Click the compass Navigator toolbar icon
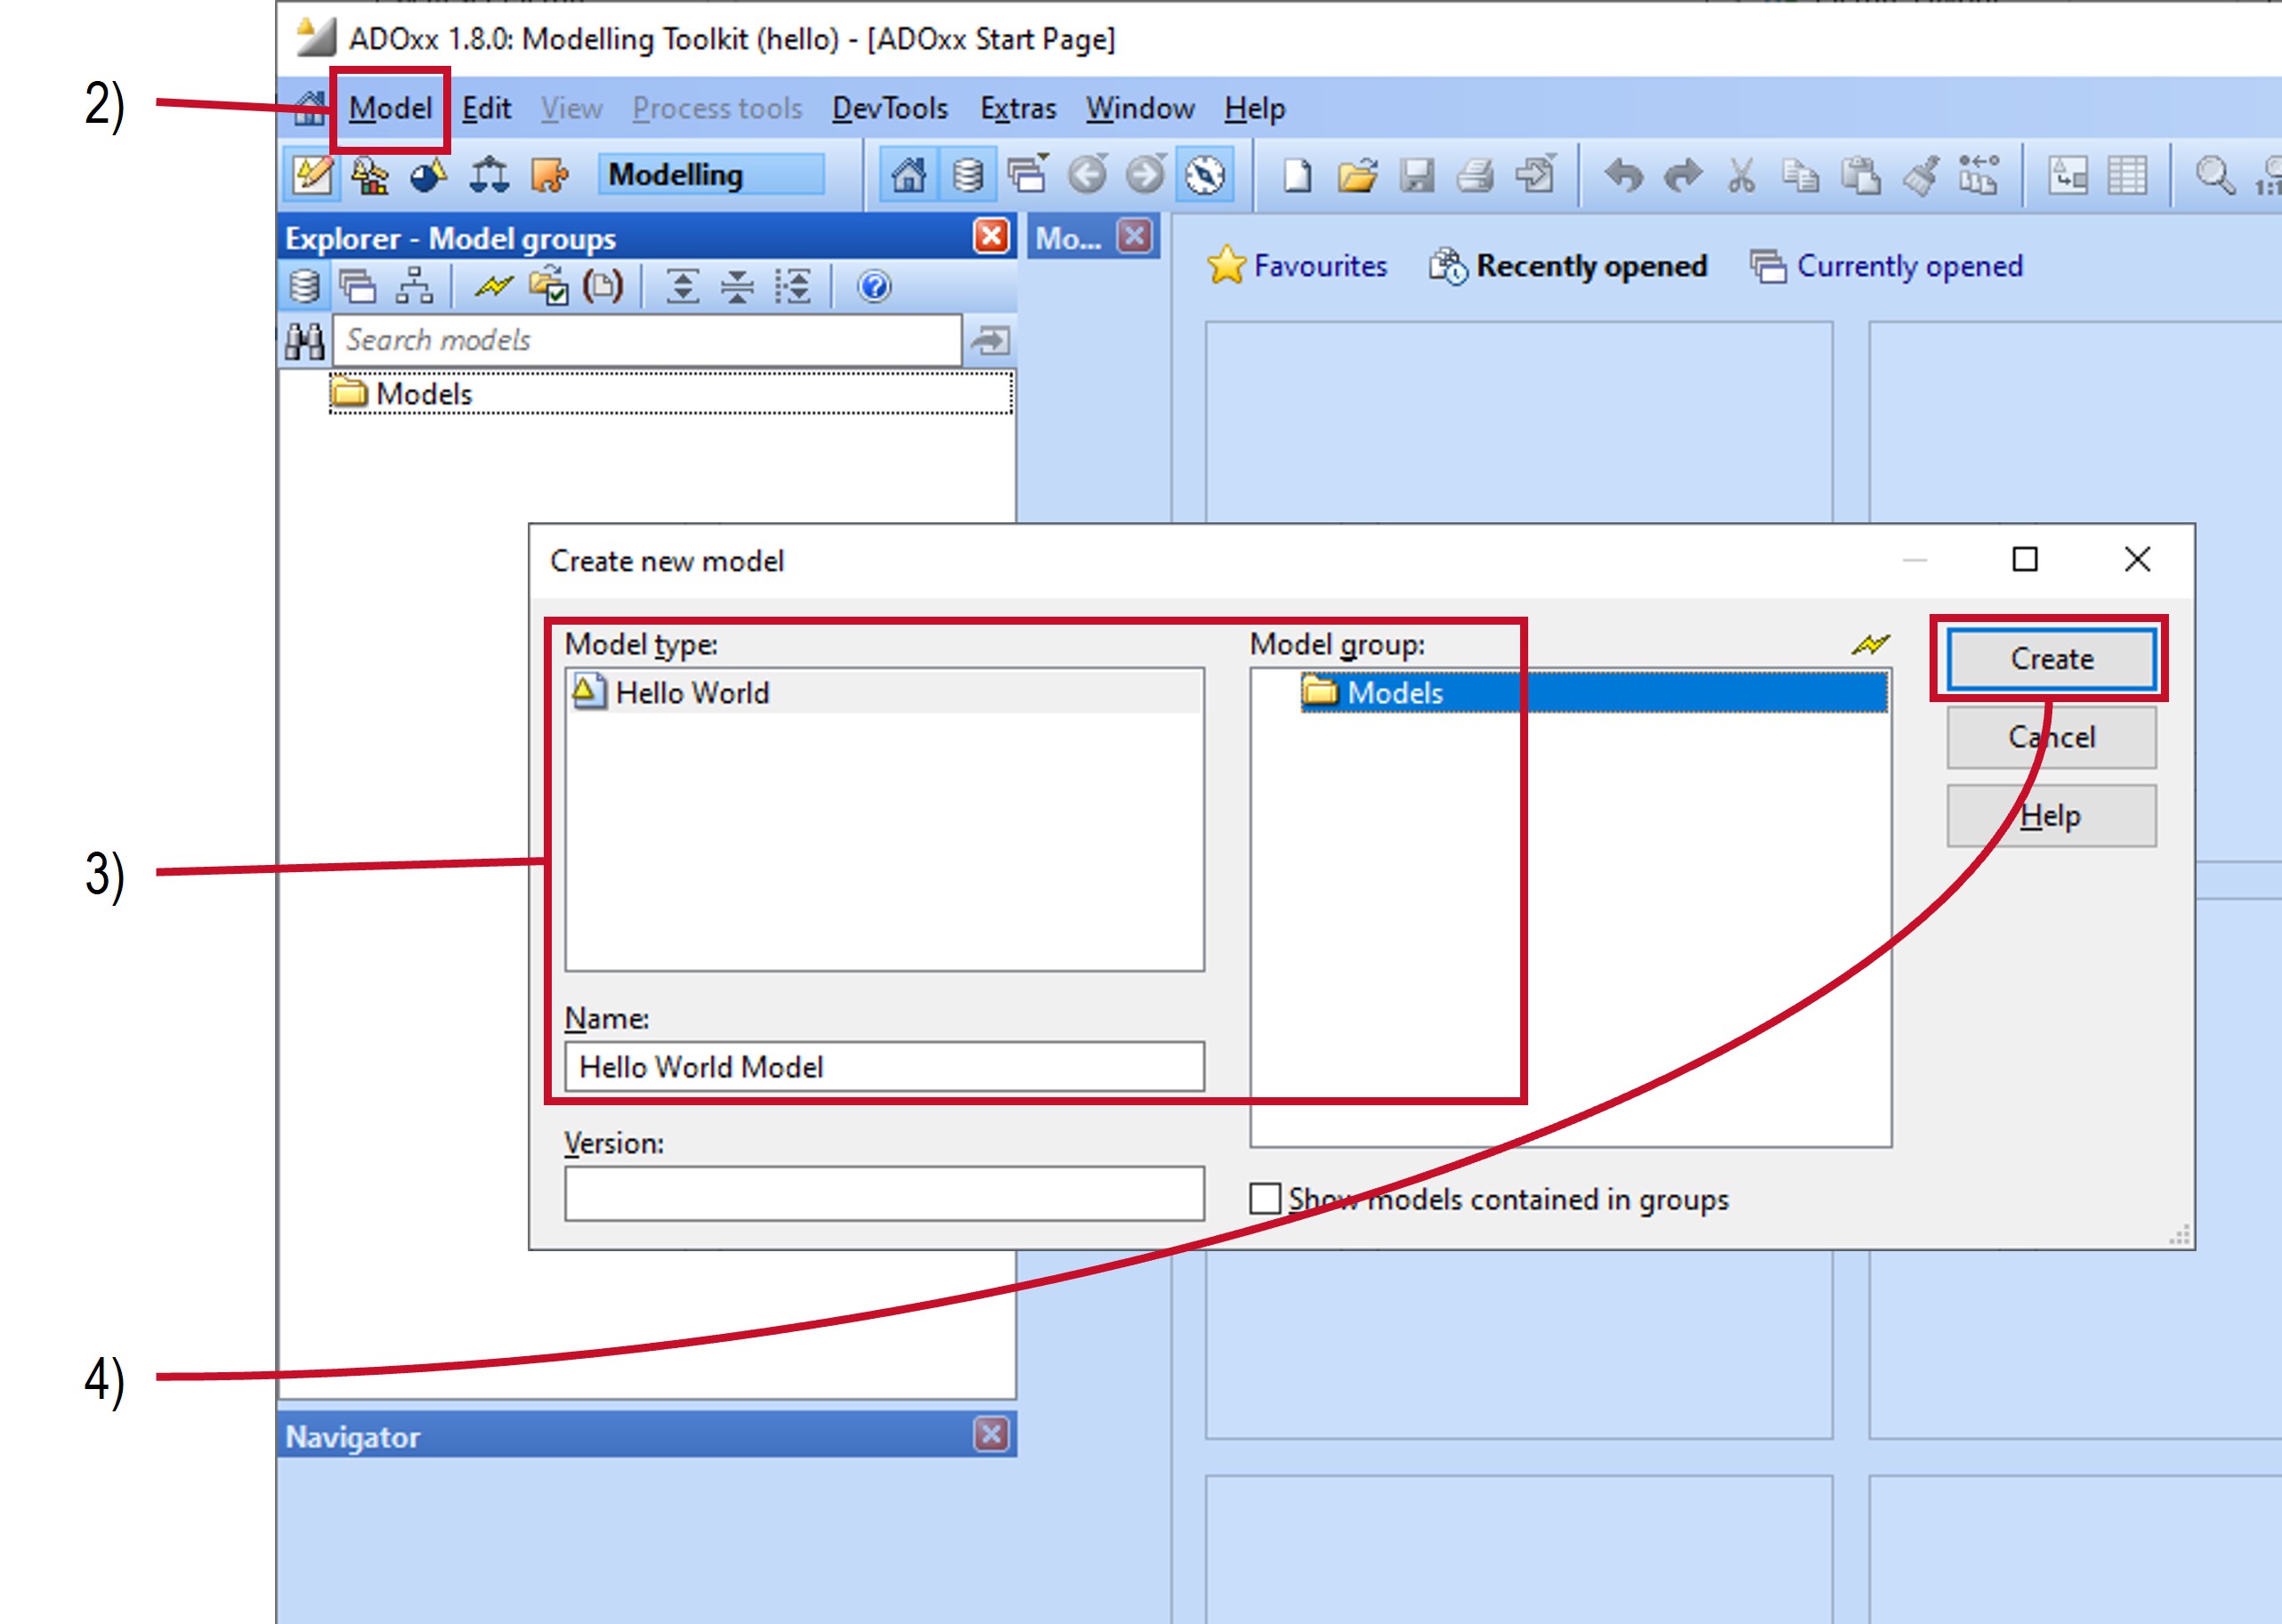This screenshot has width=2282, height=1624. [x=1205, y=175]
